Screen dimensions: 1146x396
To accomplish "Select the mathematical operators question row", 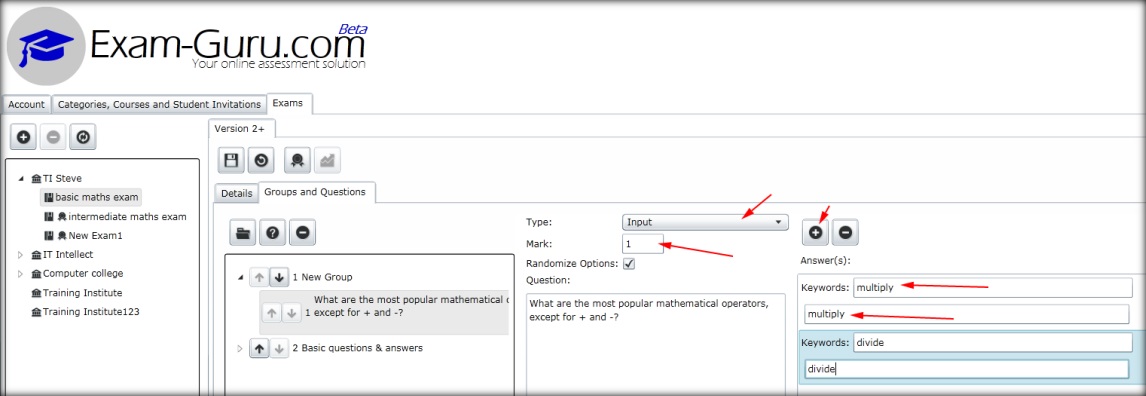I will tap(384, 313).
